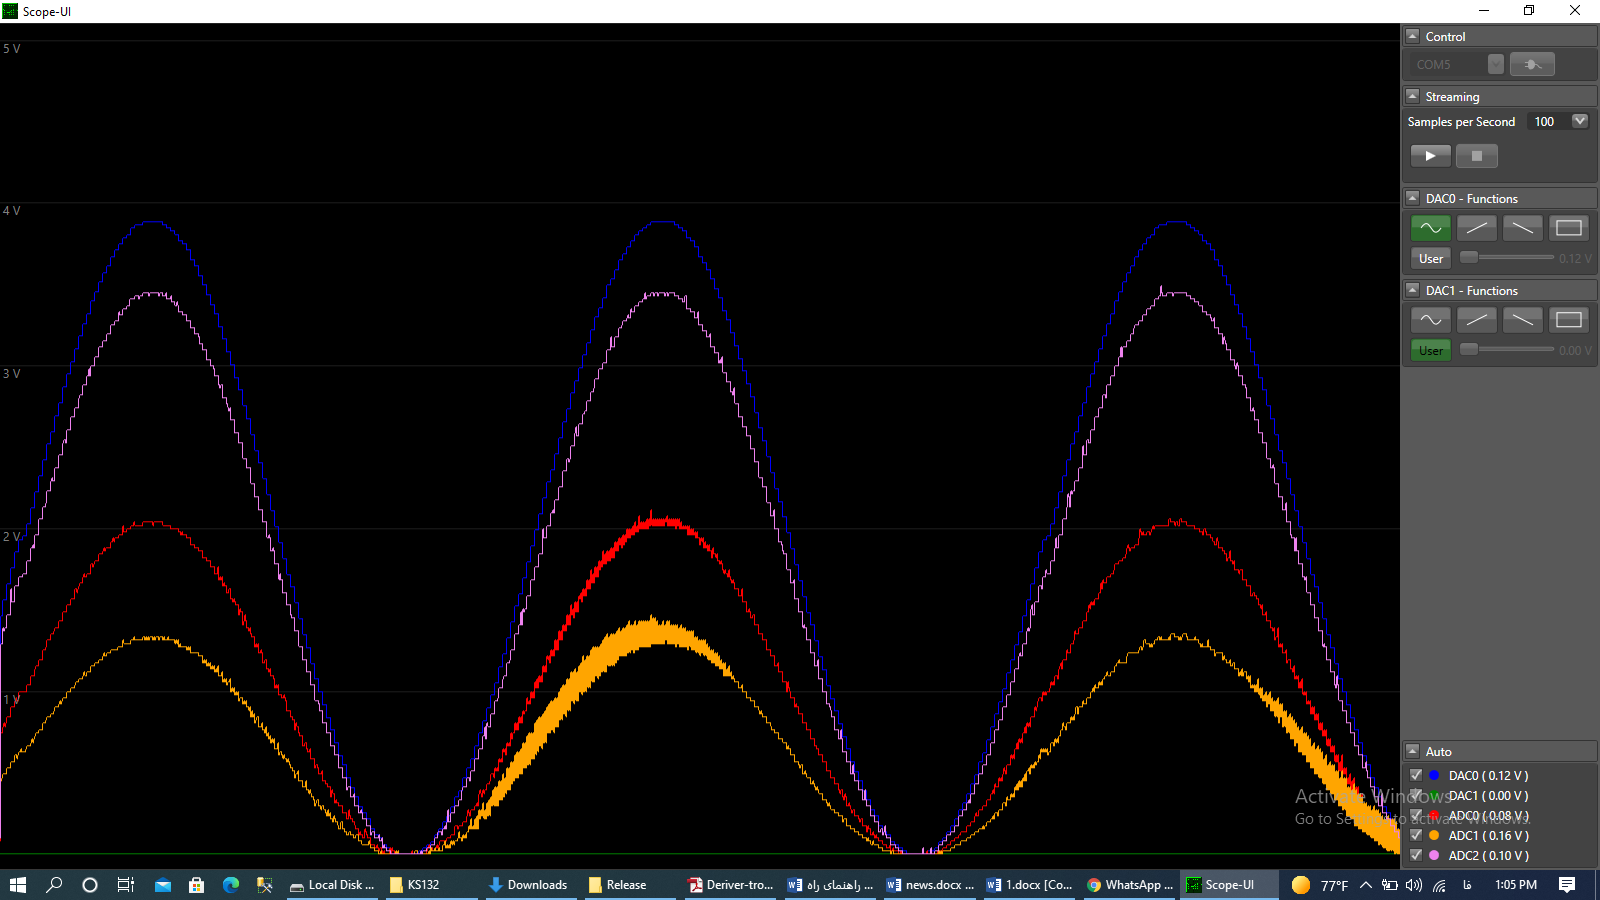This screenshot has height=900, width=1600.
Task: Hide the ADC2 trace using its checkbox
Action: pyautogui.click(x=1416, y=855)
